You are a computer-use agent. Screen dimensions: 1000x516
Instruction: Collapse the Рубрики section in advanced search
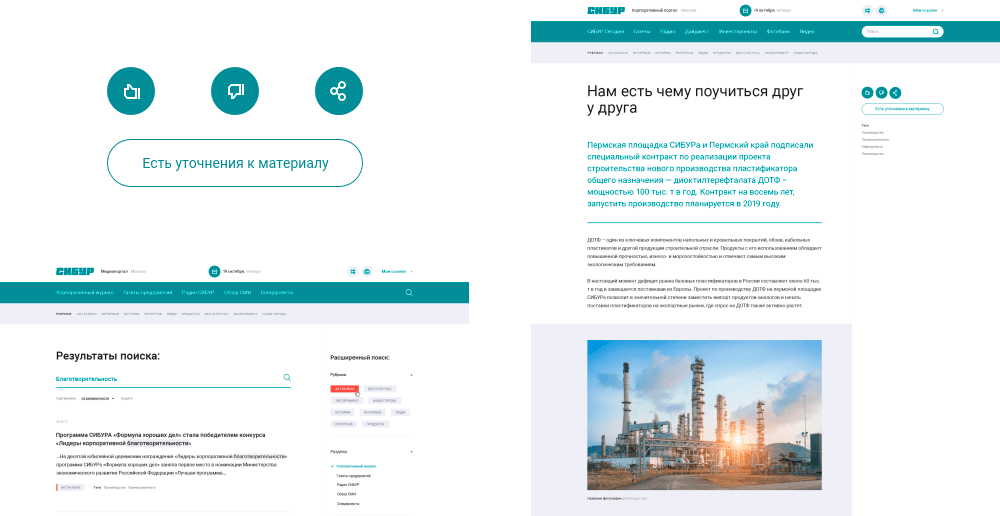coord(411,375)
